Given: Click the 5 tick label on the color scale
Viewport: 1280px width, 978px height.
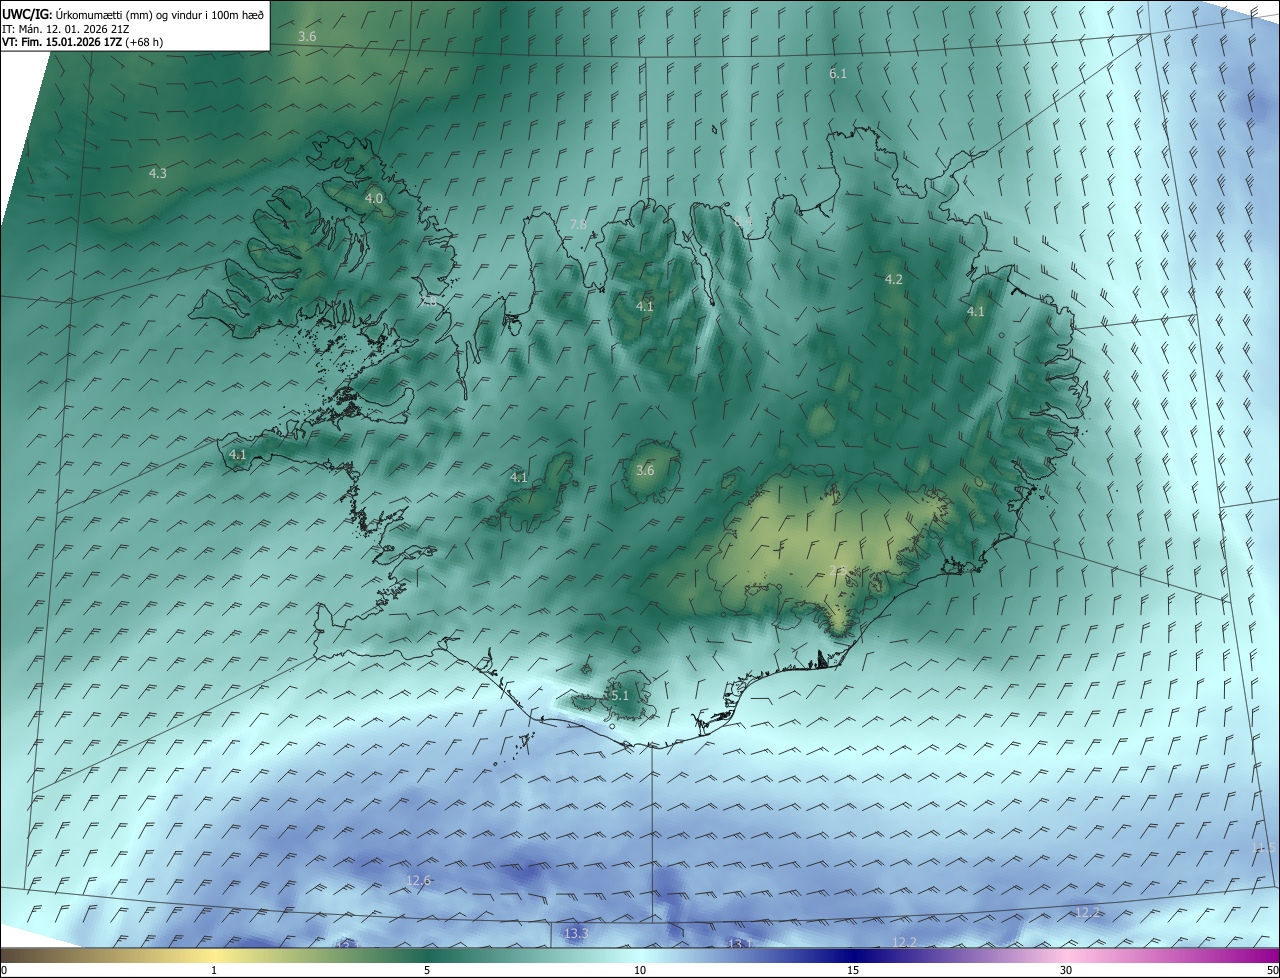Looking at the screenshot, I should (427, 970).
